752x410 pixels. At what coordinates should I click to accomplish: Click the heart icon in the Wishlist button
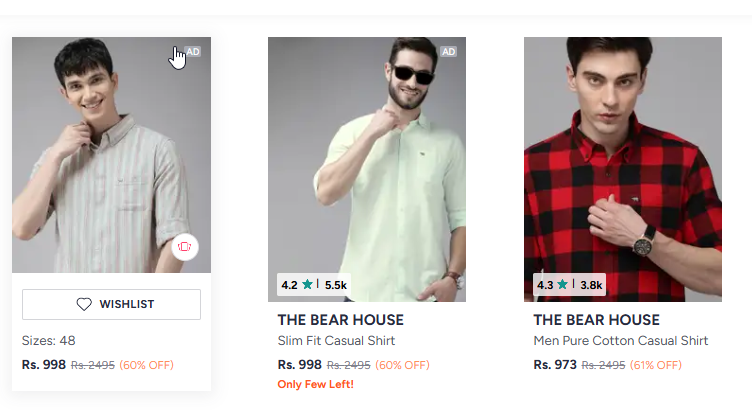(84, 304)
